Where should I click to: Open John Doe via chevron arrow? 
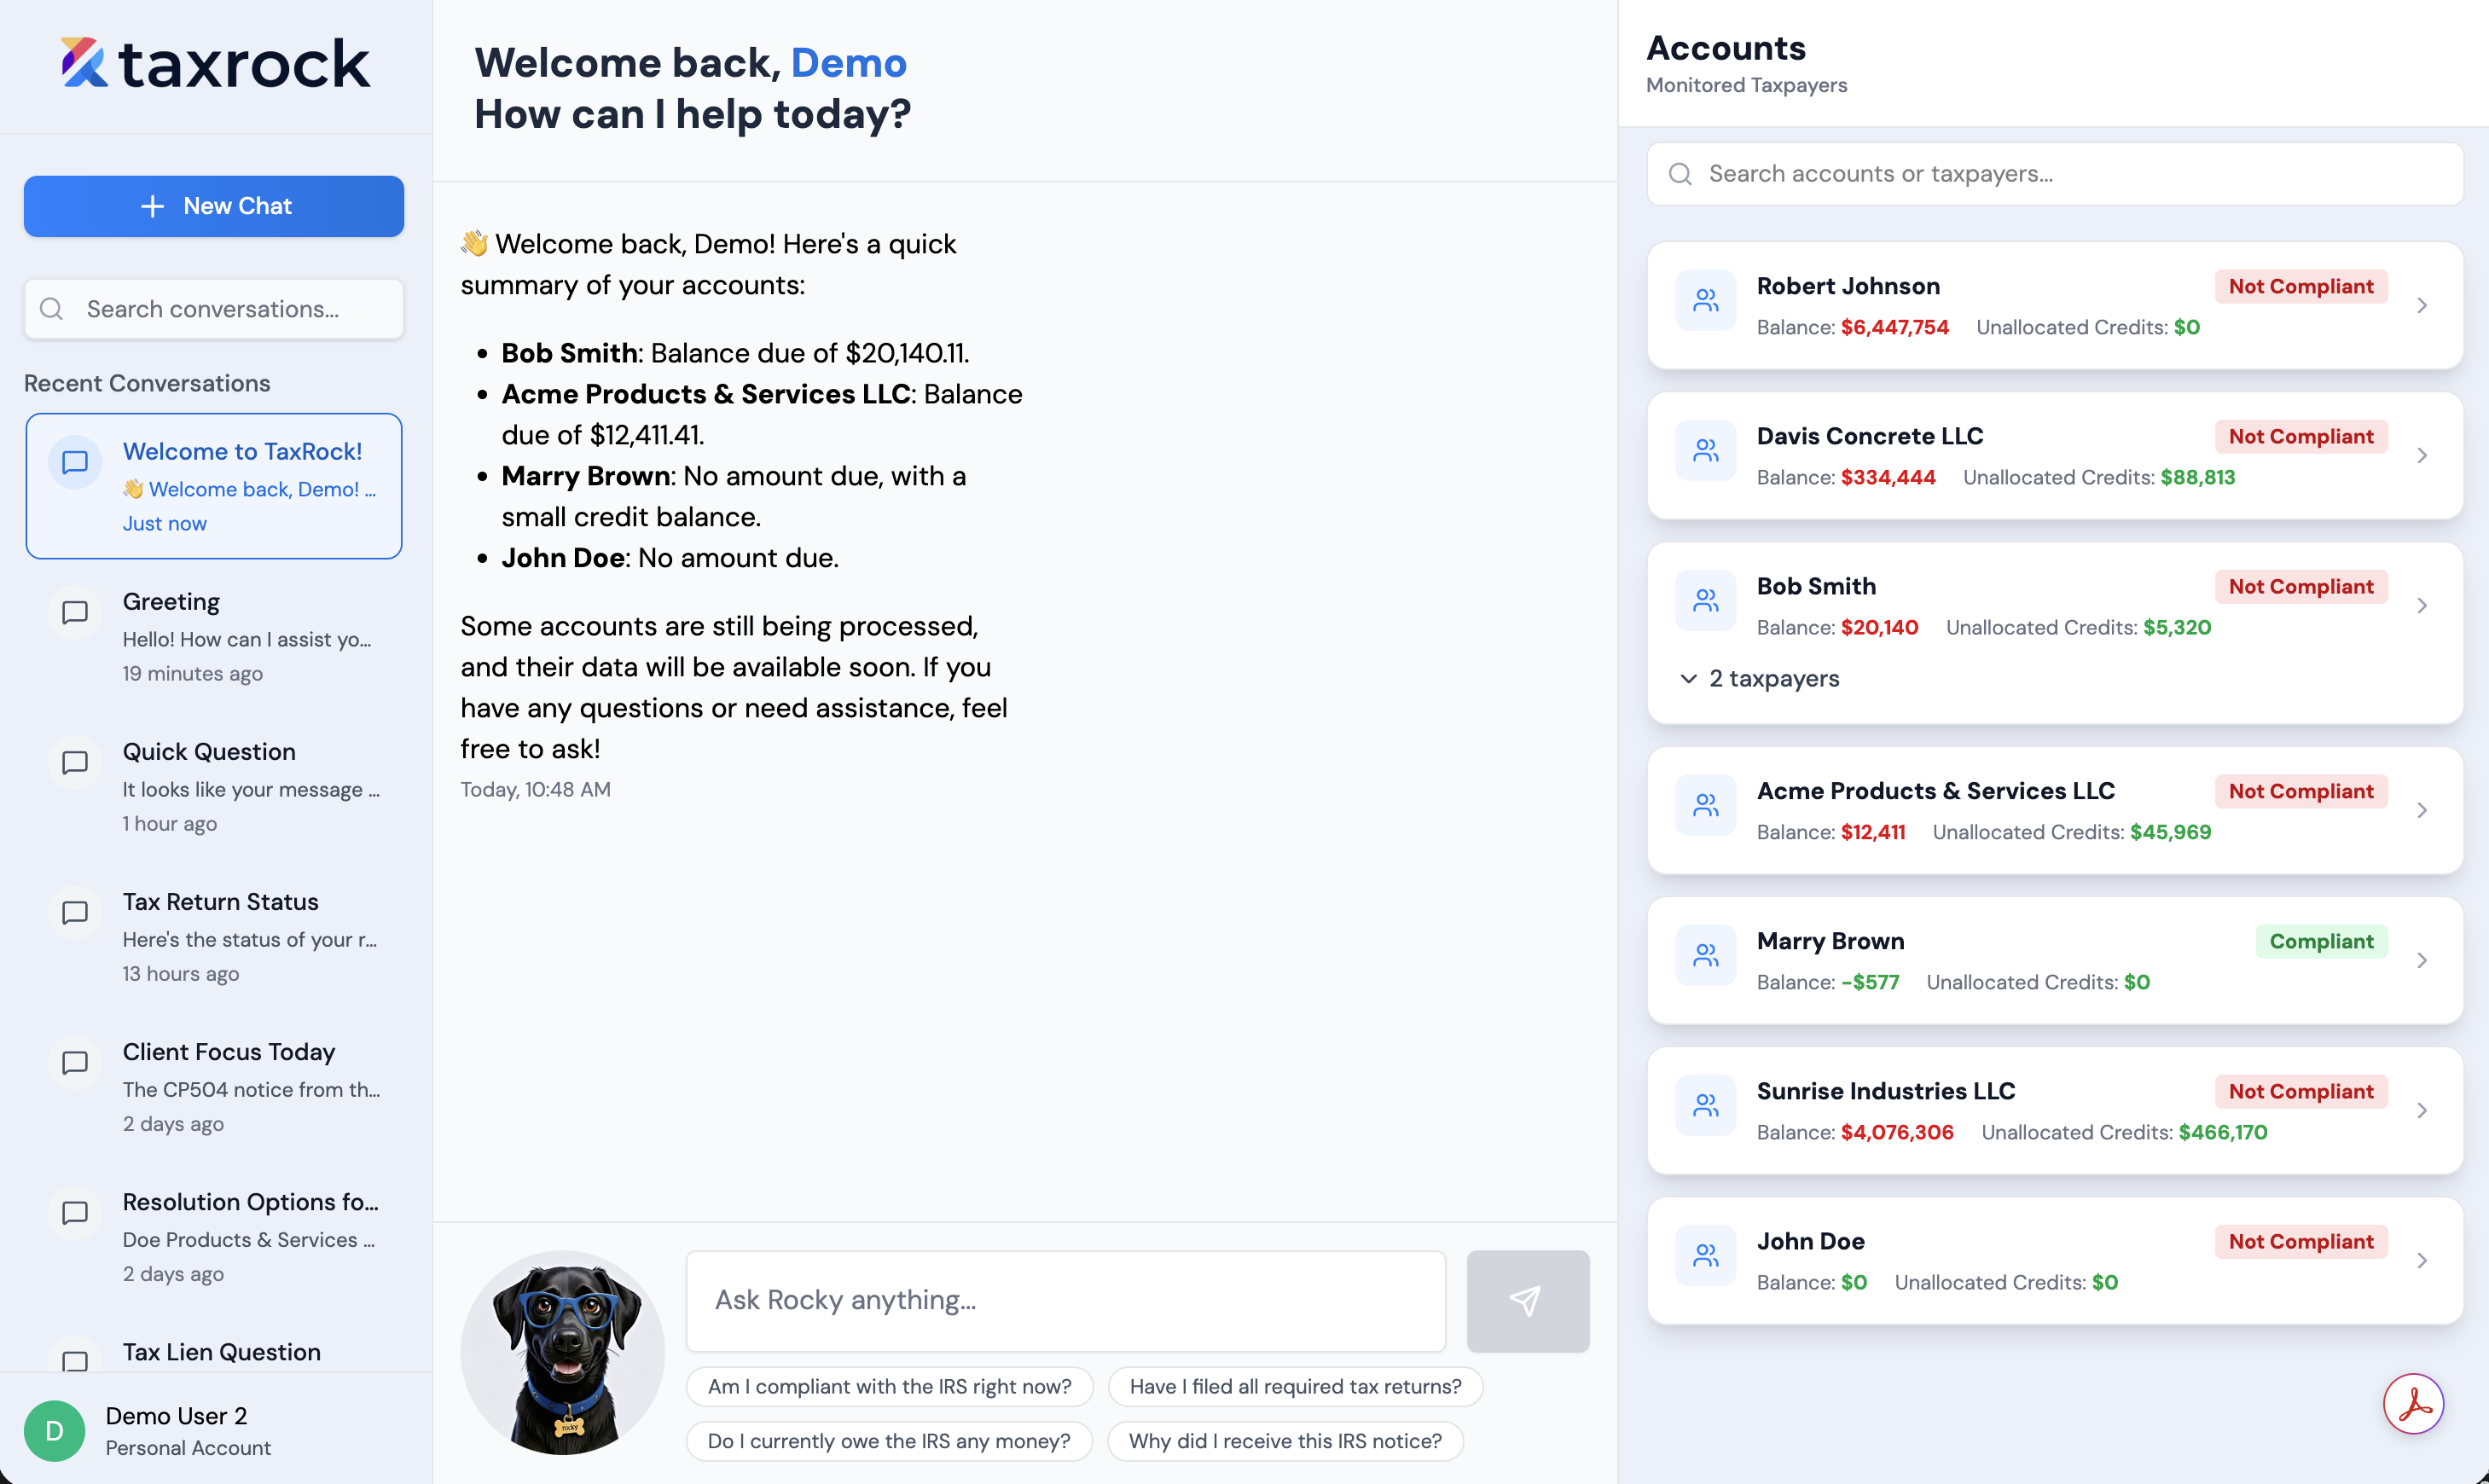pyautogui.click(x=2422, y=1261)
